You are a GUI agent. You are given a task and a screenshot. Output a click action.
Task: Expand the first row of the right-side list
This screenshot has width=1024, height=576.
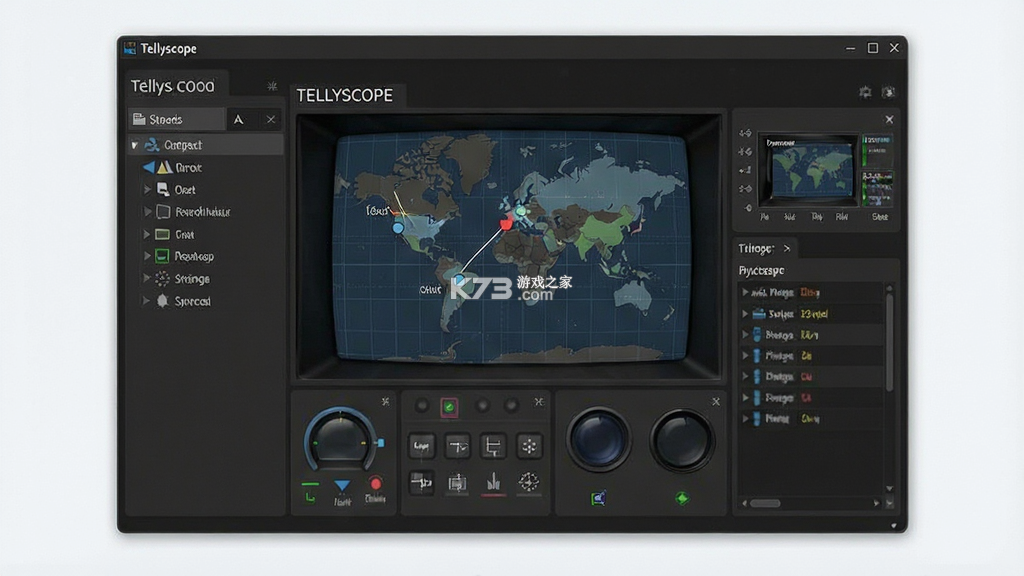tap(744, 293)
